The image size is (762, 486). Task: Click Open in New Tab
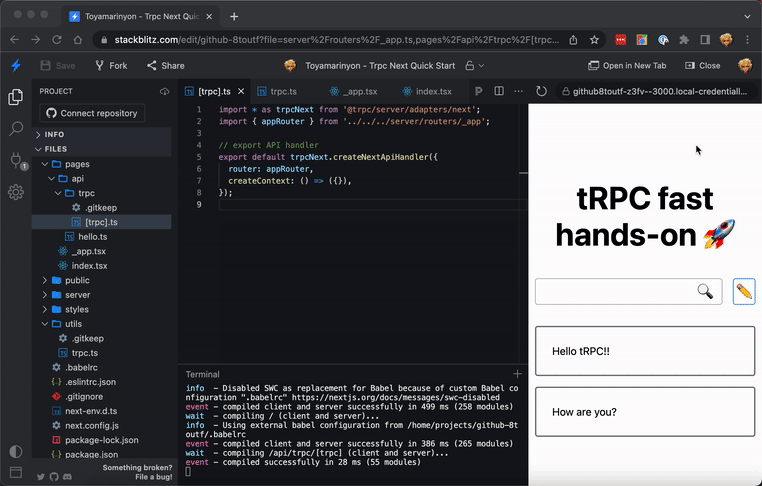pos(627,66)
